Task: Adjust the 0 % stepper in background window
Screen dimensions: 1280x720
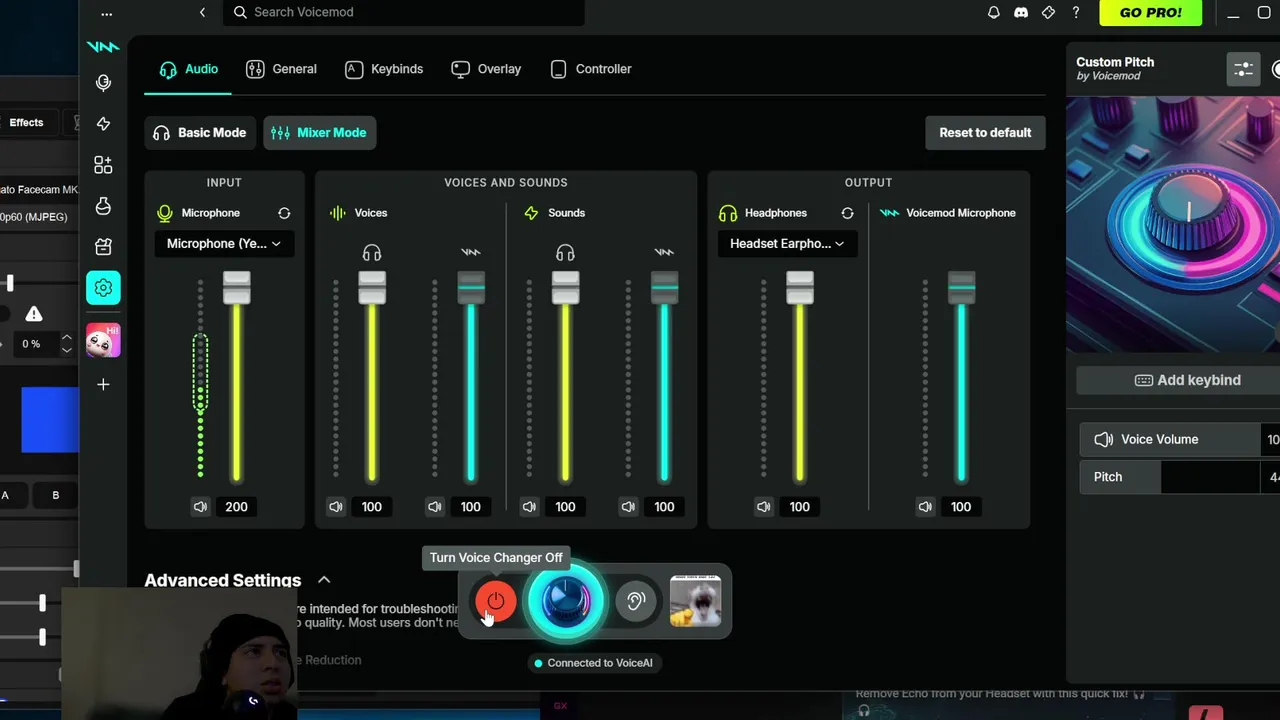Action: 66,343
